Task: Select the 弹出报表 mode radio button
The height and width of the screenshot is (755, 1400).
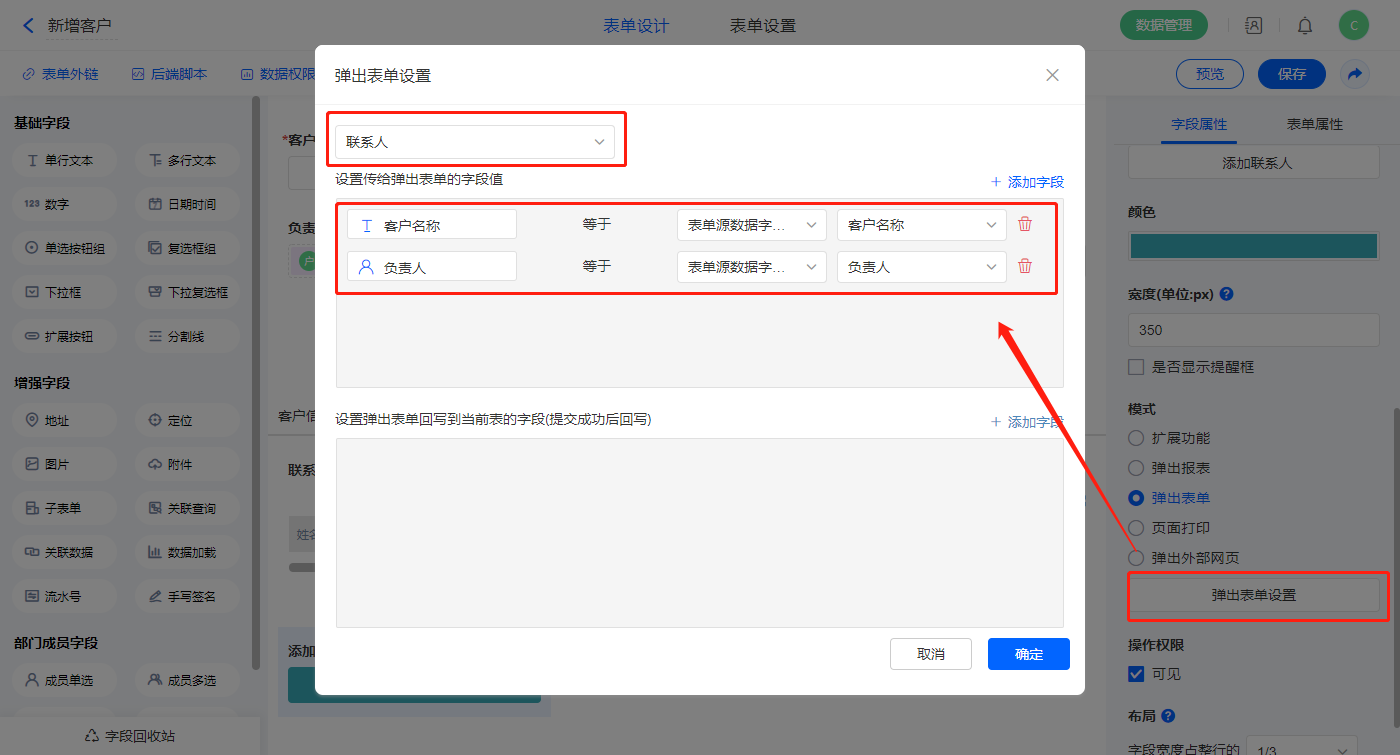Action: coord(1136,468)
